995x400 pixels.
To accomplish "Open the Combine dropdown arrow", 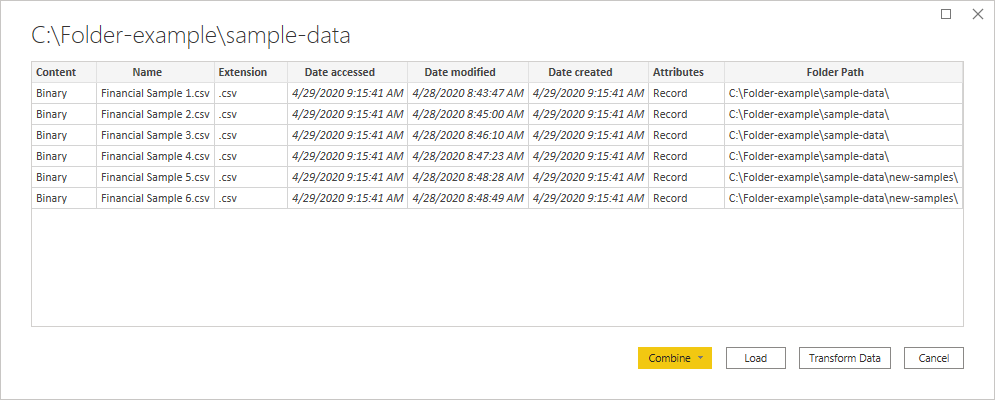I will coord(701,358).
